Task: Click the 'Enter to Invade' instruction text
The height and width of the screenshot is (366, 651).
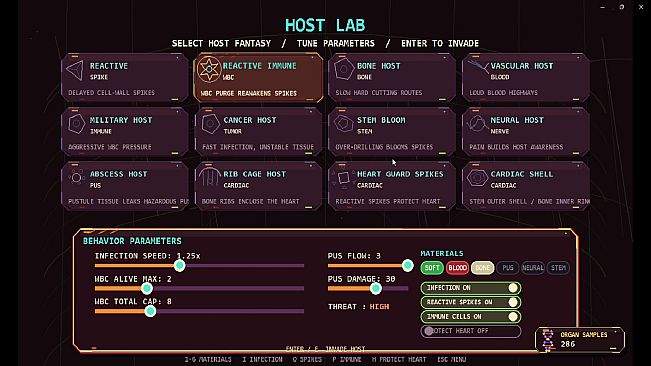Action: click(440, 44)
